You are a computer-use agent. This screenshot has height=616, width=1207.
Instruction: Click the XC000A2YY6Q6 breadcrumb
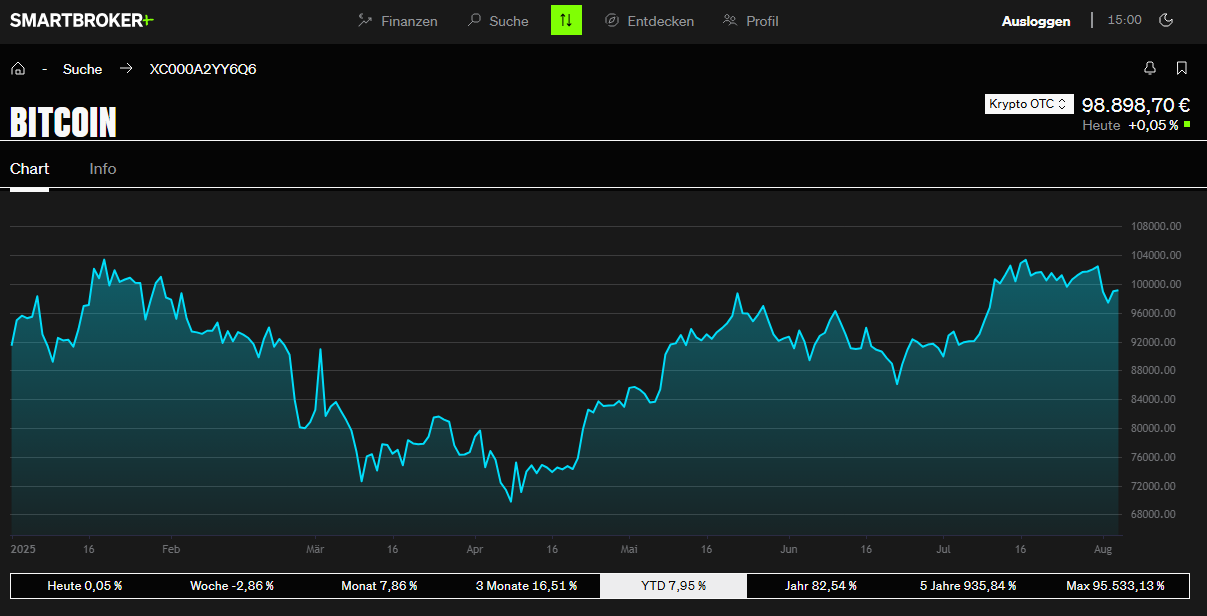203,69
